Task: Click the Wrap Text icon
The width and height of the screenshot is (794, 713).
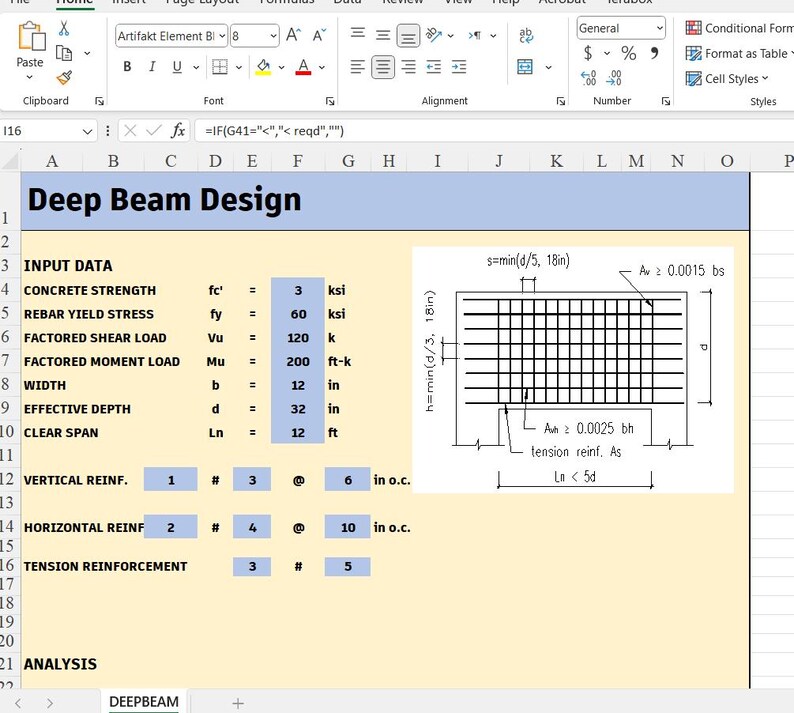Action: click(526, 35)
